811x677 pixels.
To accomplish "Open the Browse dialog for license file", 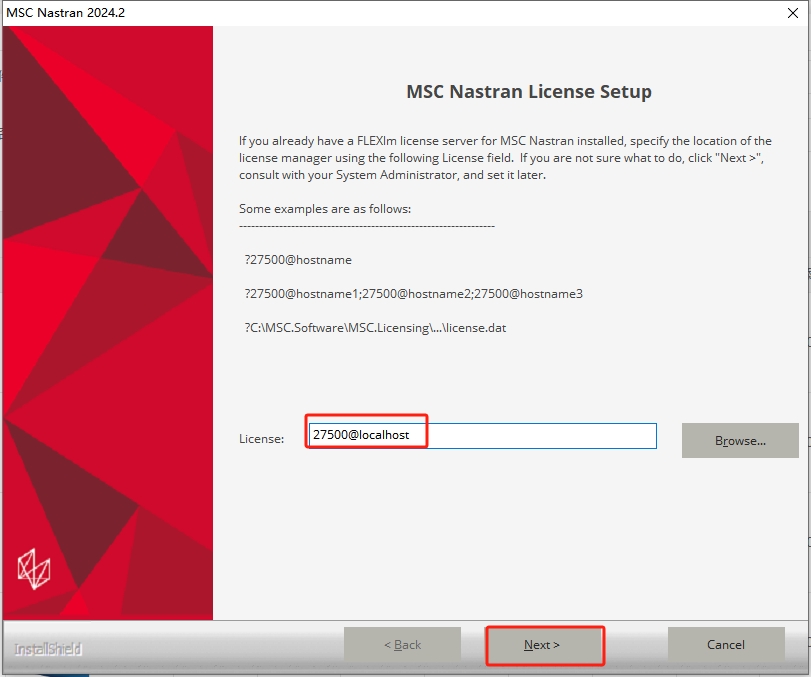I will pos(740,440).
